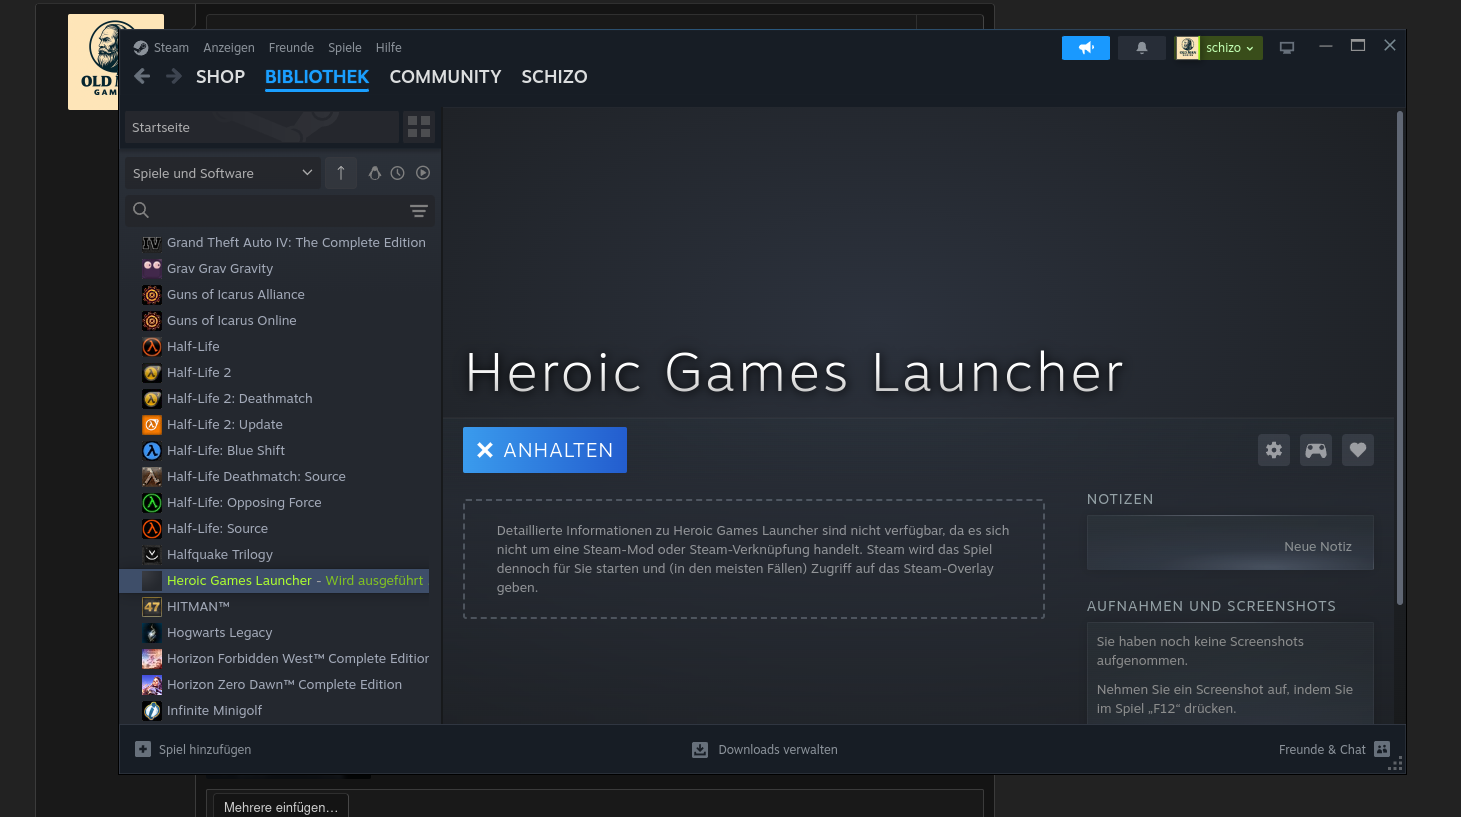Open the Hilfe menu

coord(389,47)
